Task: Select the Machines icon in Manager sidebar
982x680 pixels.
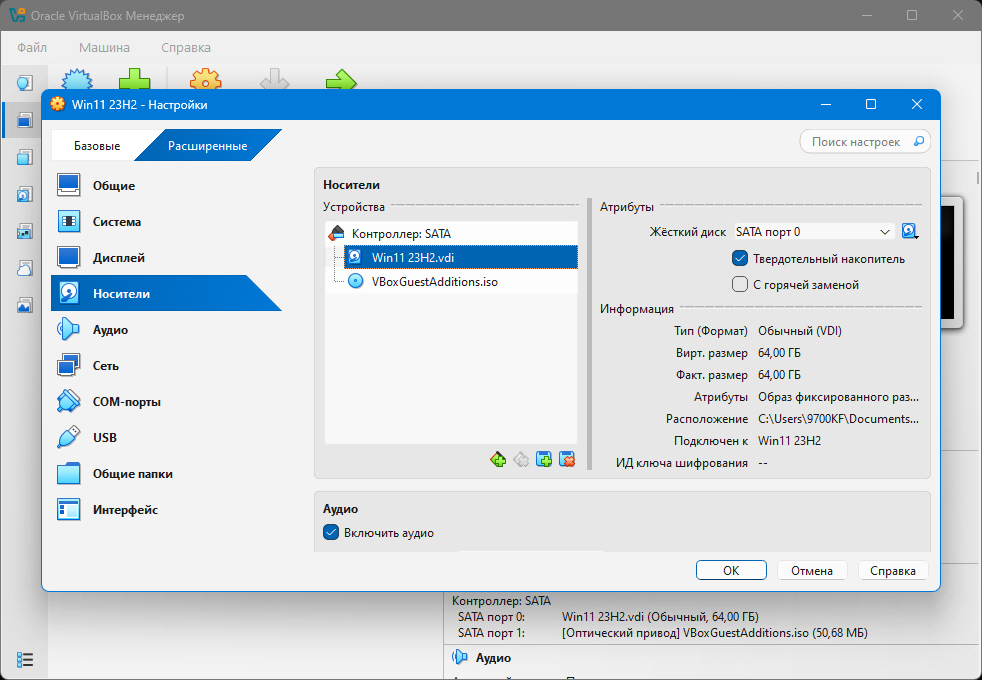Action: click(x=24, y=120)
